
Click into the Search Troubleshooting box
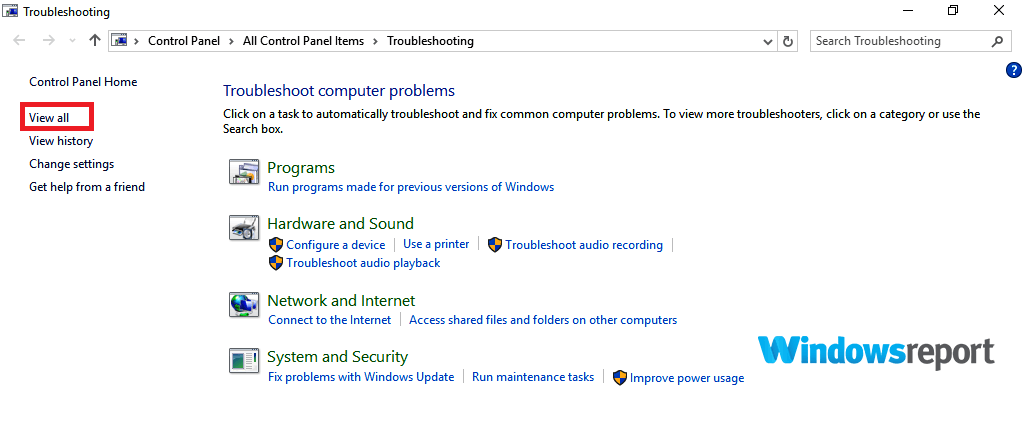[x=900, y=41]
